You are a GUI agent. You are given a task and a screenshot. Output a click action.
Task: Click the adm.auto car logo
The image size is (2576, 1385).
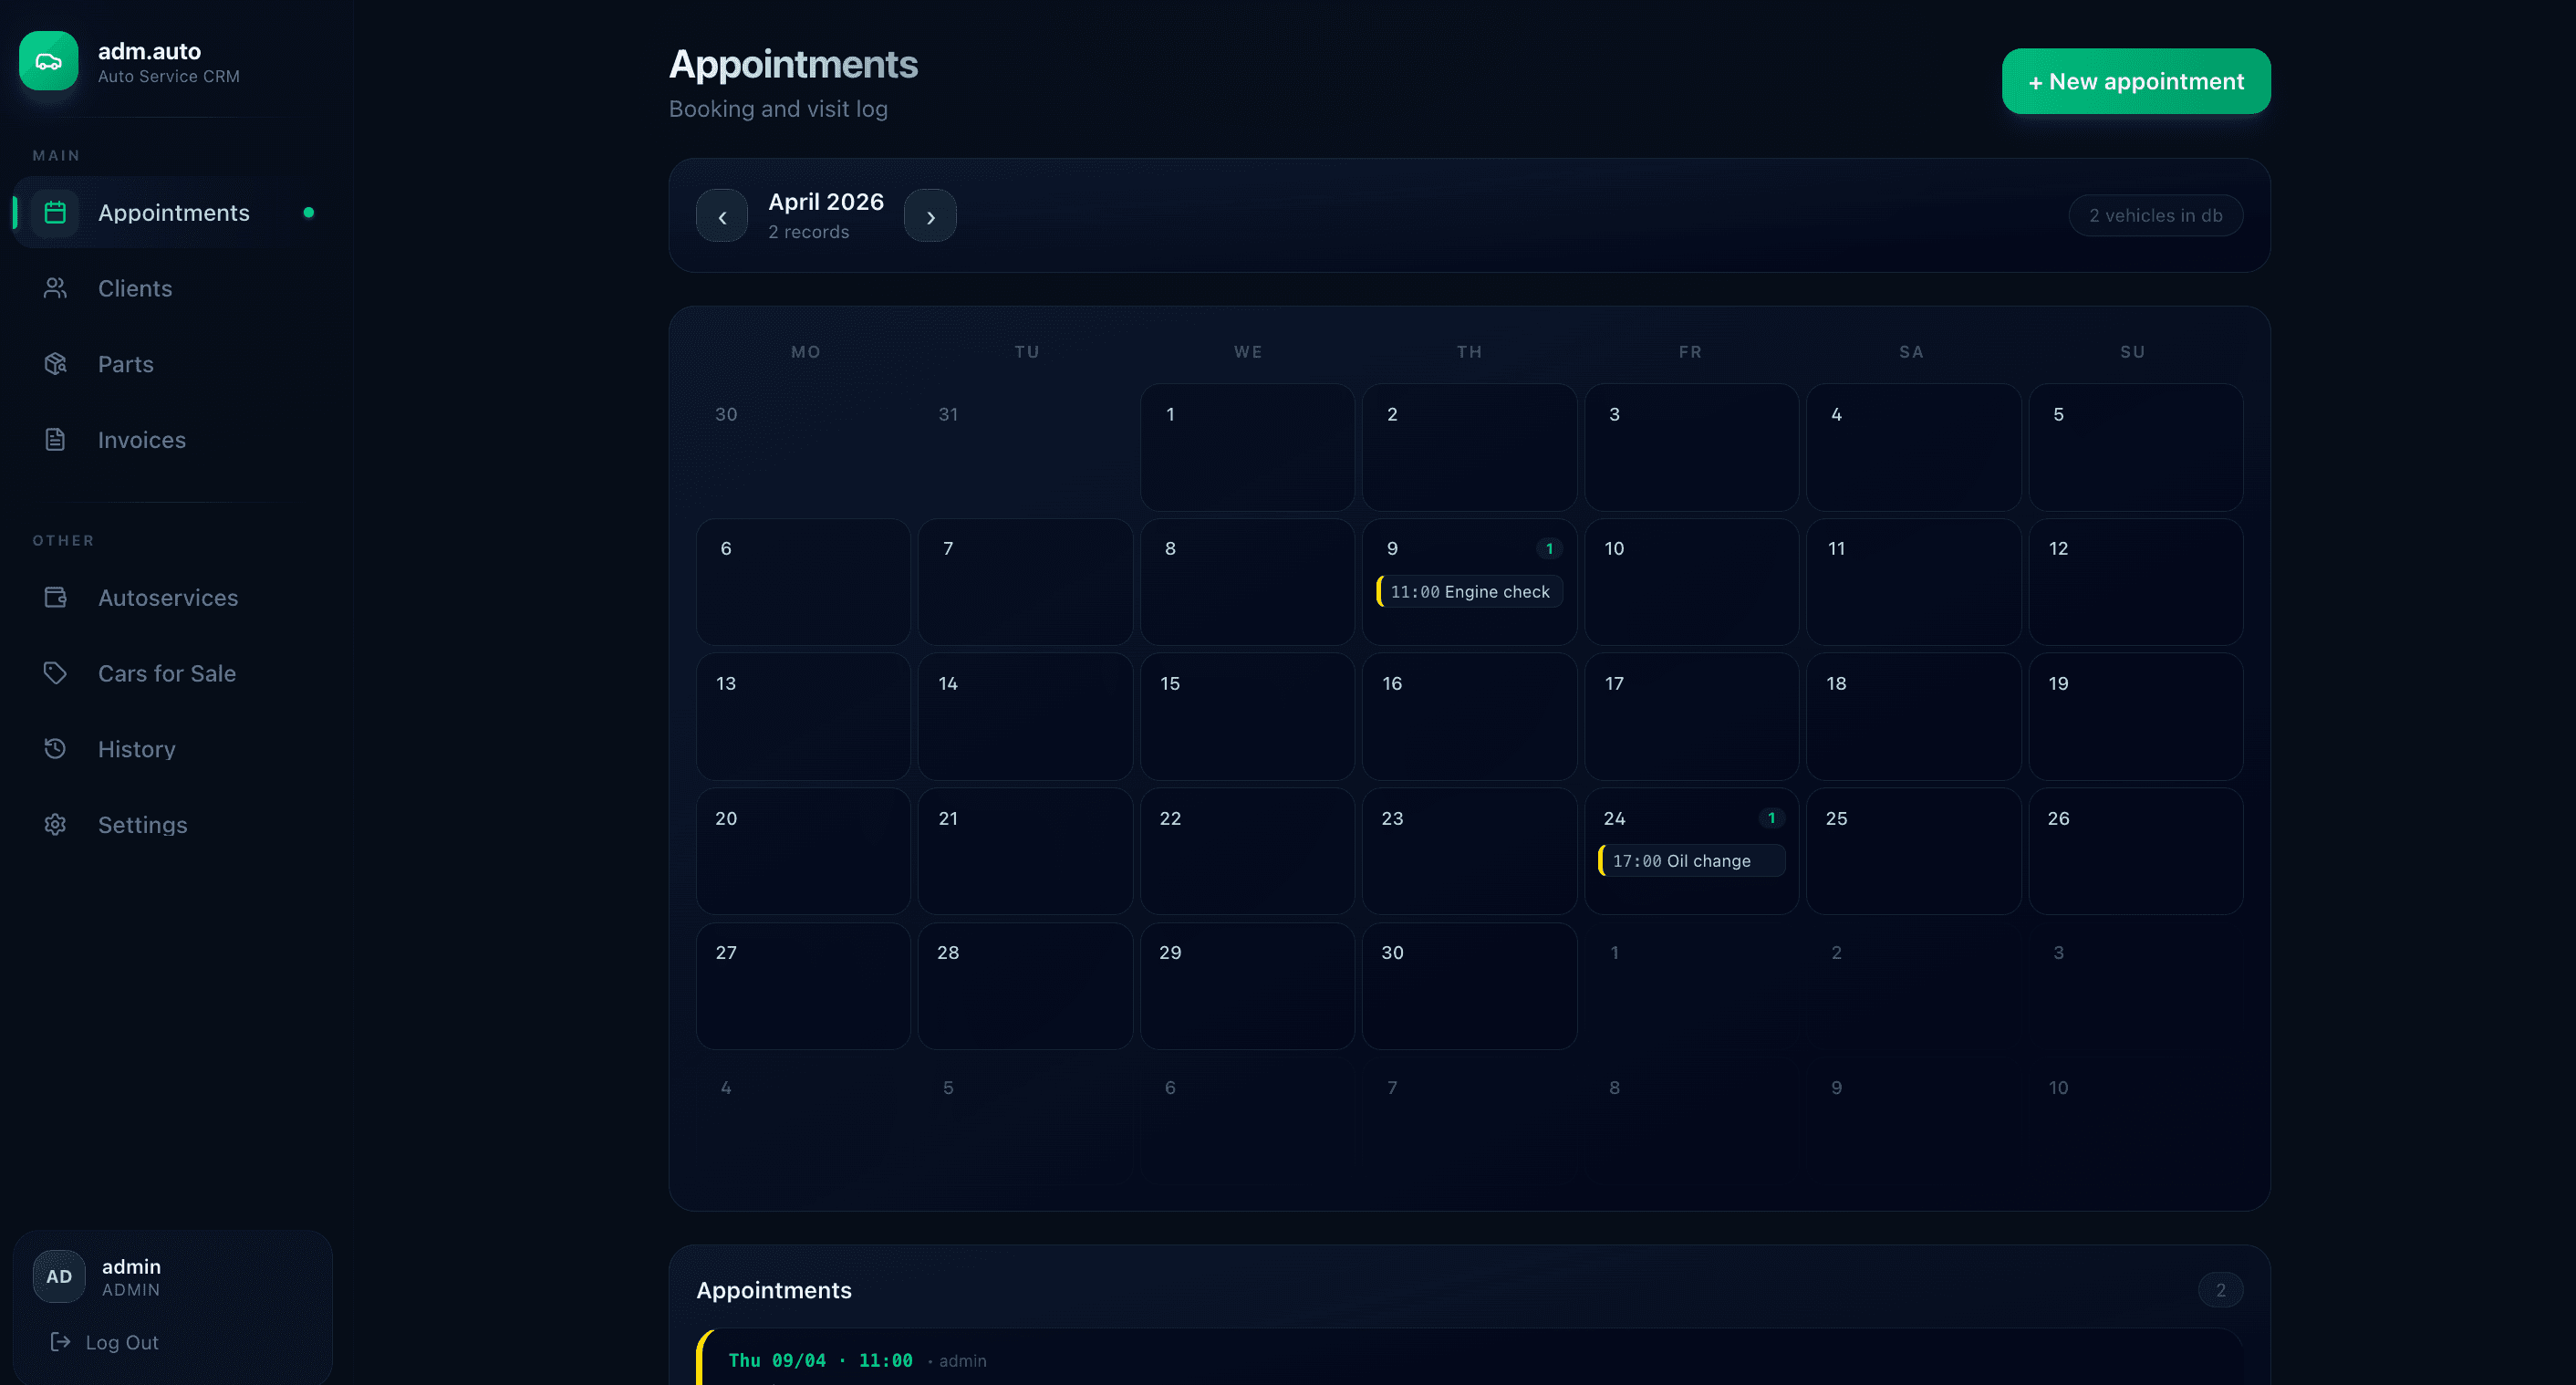48,60
